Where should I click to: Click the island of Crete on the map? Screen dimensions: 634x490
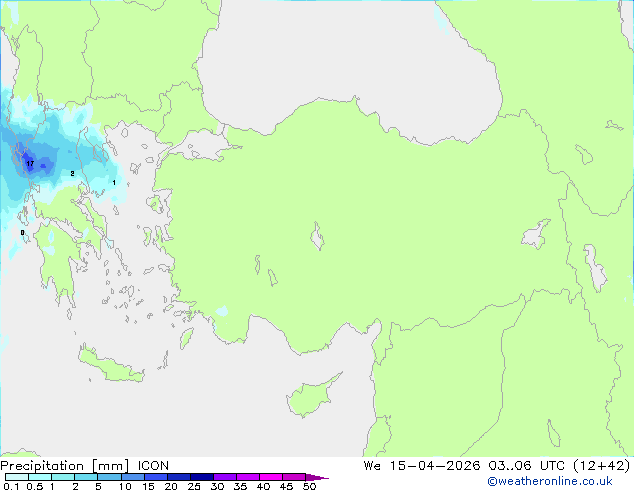tap(111, 365)
